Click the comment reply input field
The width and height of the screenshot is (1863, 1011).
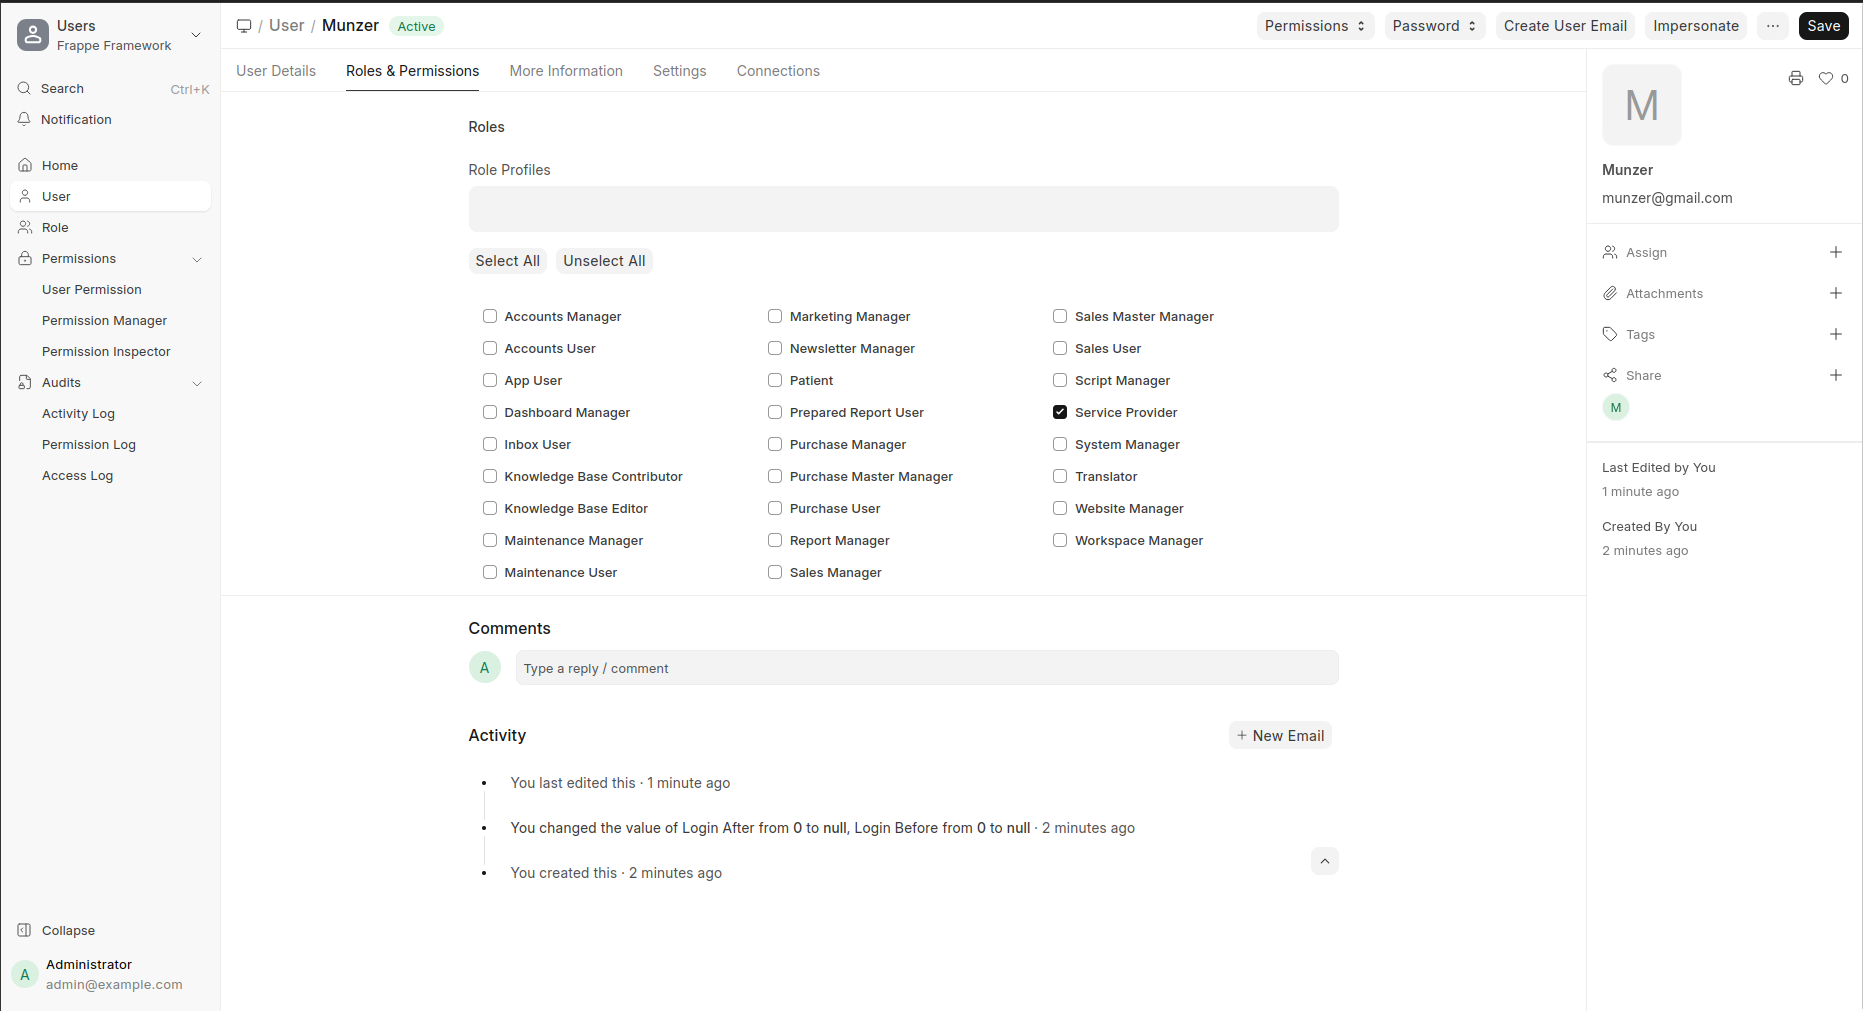pos(926,668)
